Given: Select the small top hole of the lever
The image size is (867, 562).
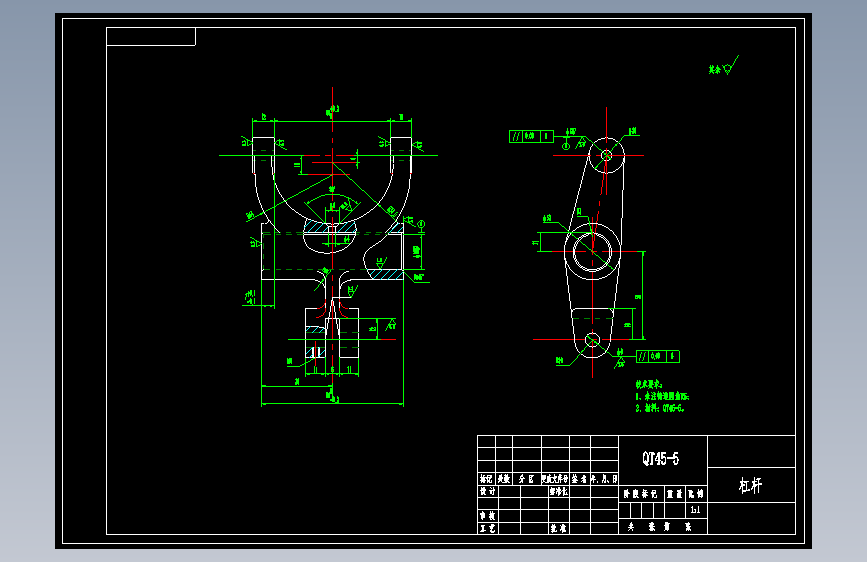Looking at the screenshot, I should coord(607,155).
